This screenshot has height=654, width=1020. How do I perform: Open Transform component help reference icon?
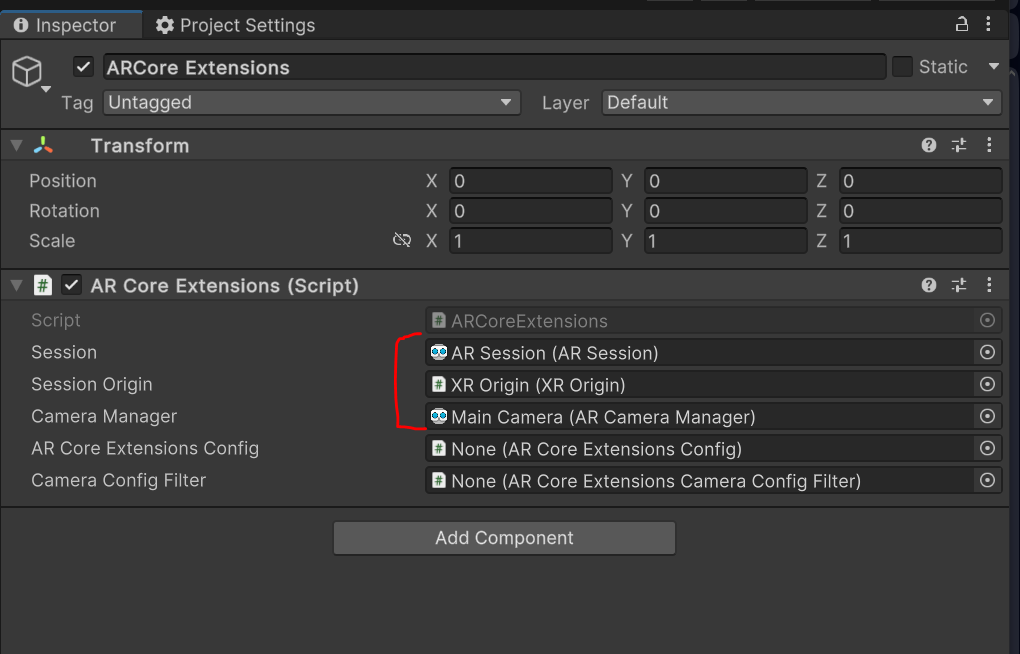pyautogui.click(x=929, y=146)
